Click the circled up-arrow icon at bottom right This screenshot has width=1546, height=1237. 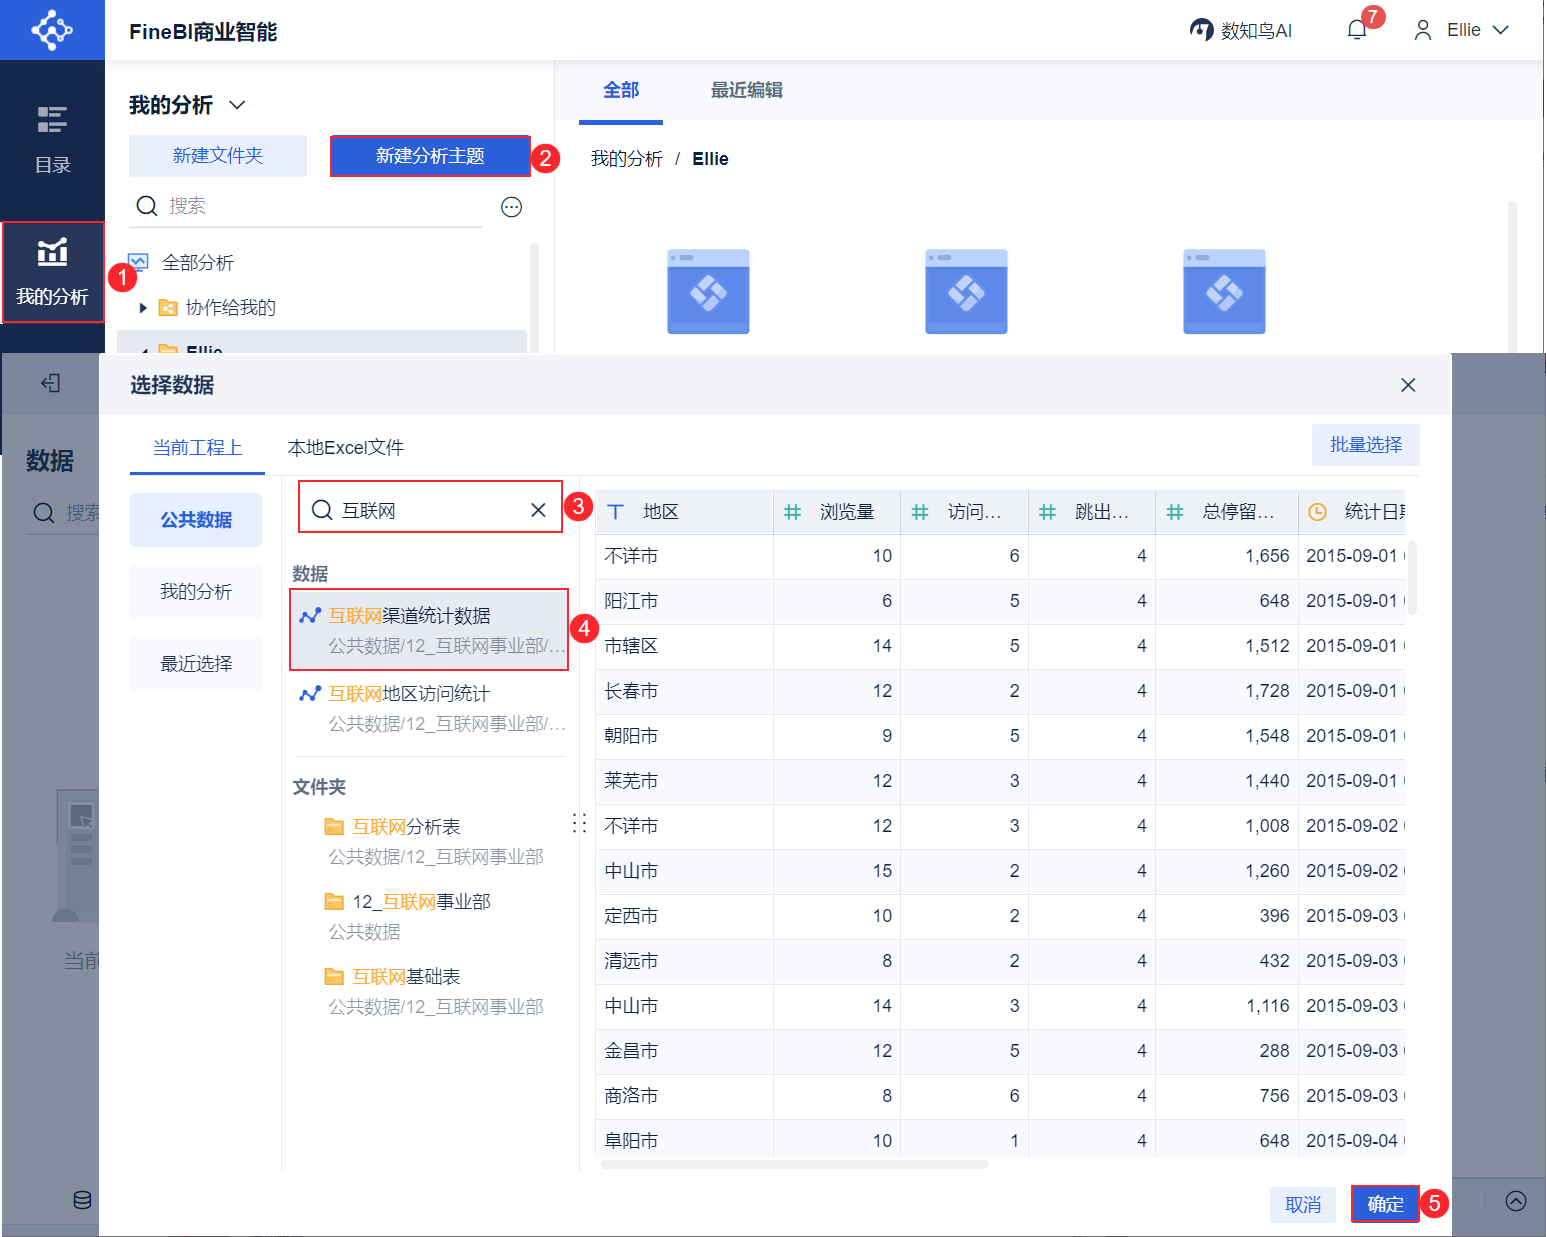coord(1516,1201)
